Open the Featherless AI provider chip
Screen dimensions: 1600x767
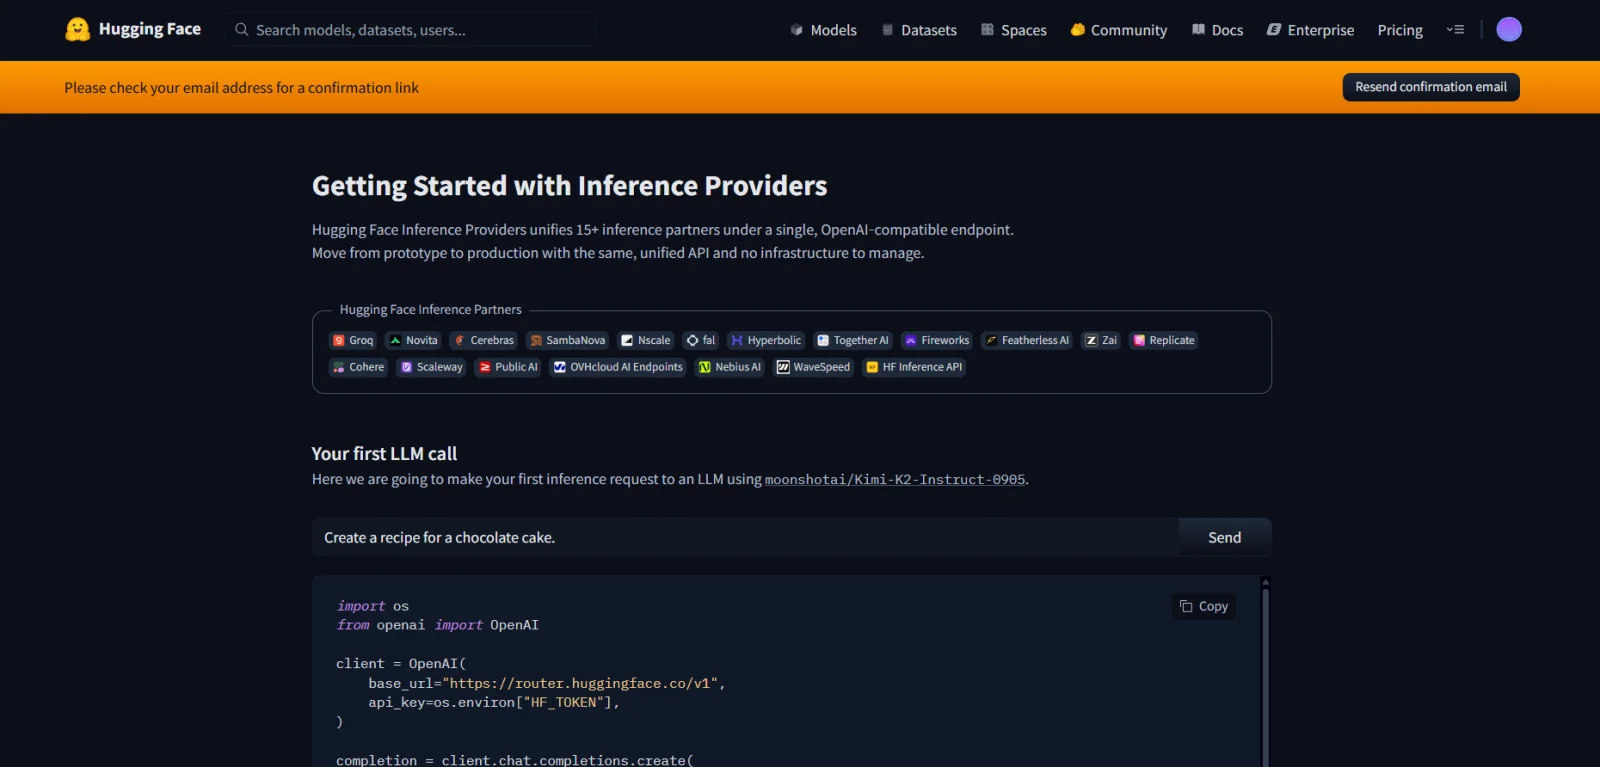tap(1027, 340)
